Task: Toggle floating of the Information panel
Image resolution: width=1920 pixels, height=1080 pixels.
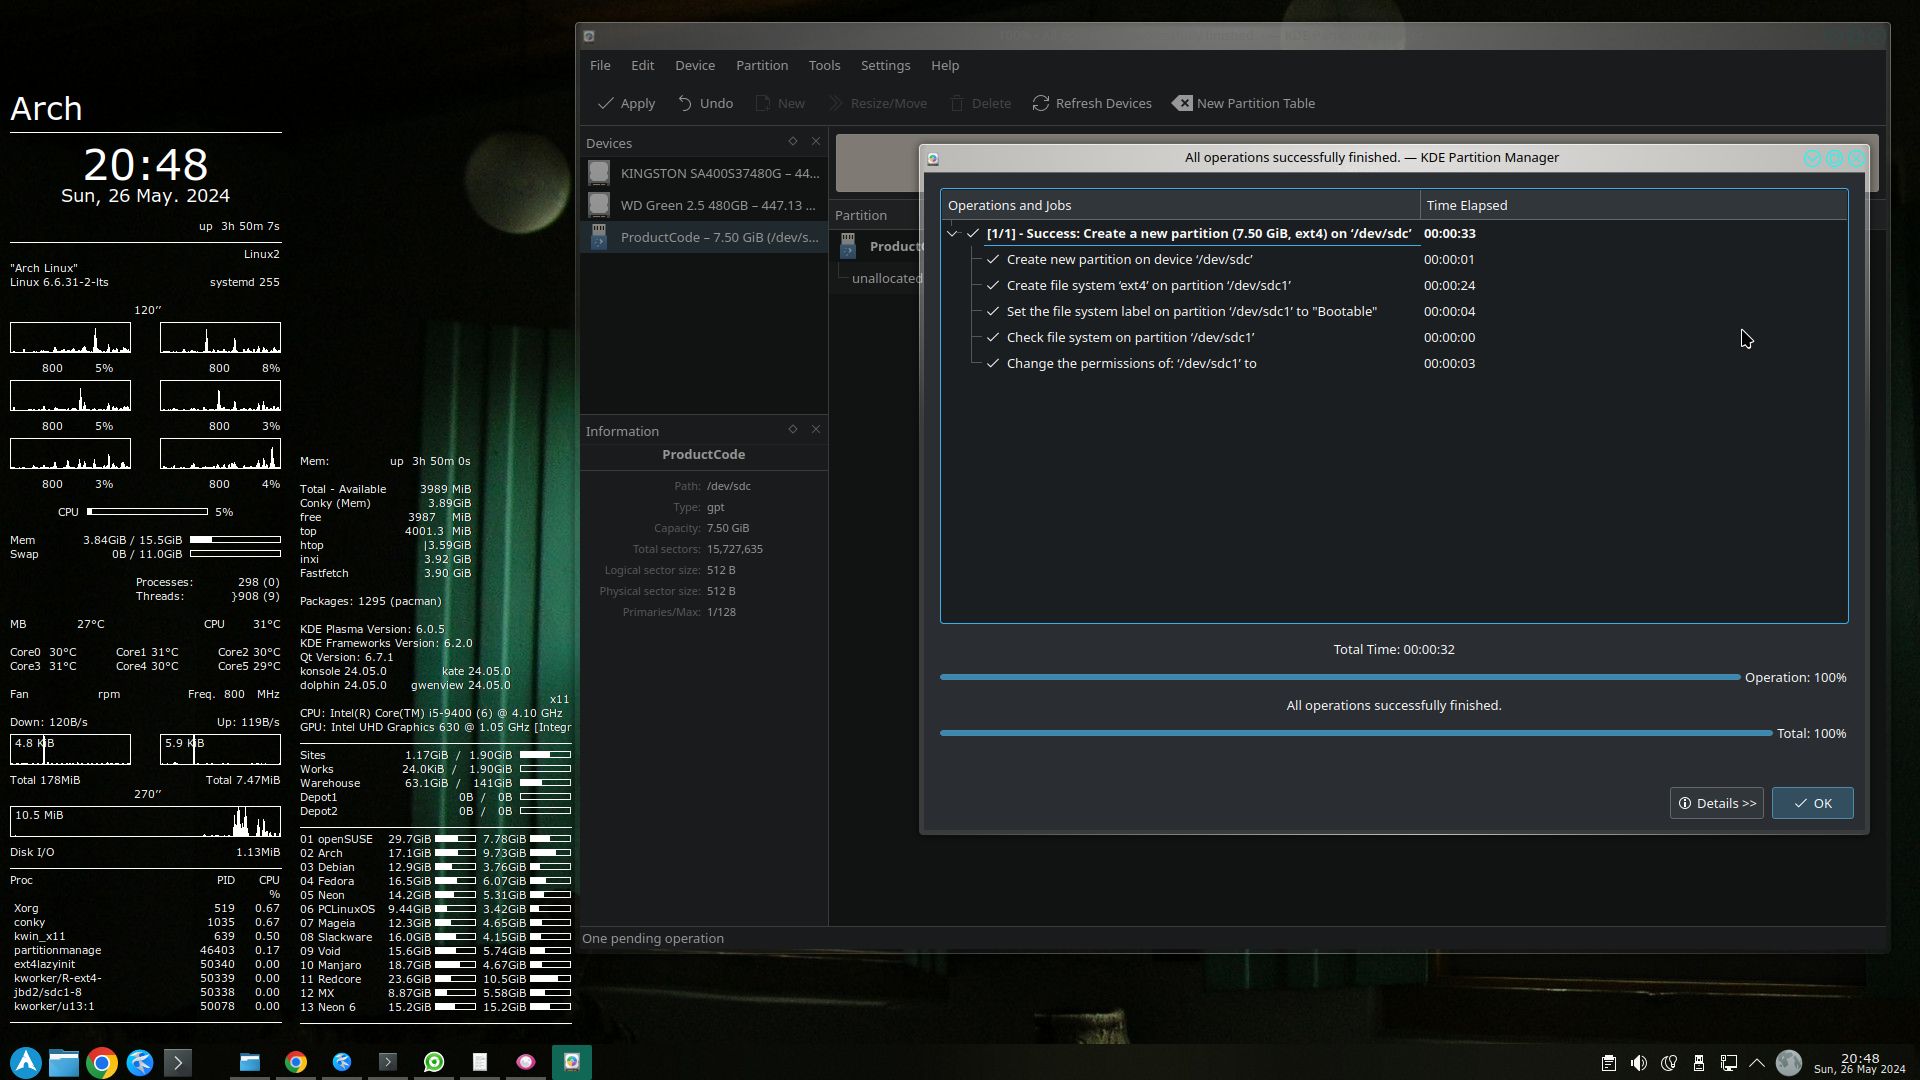Action: [793, 430]
